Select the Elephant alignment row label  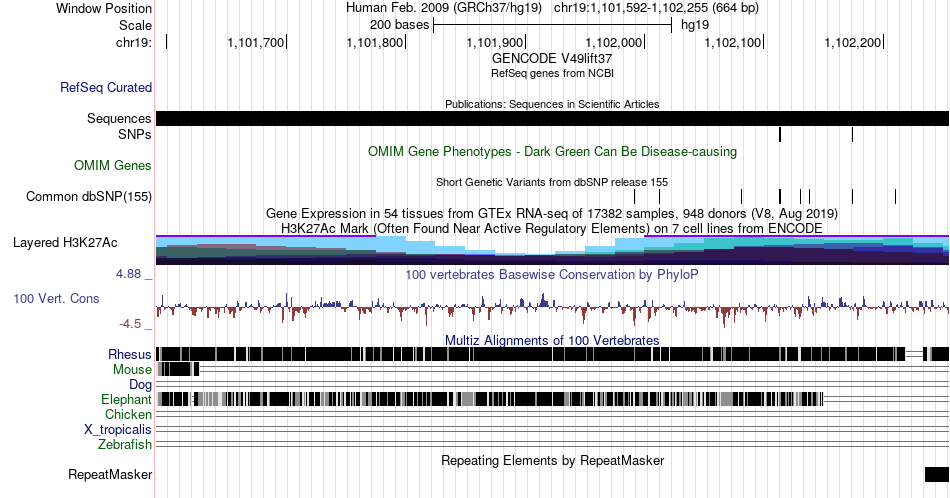127,399
